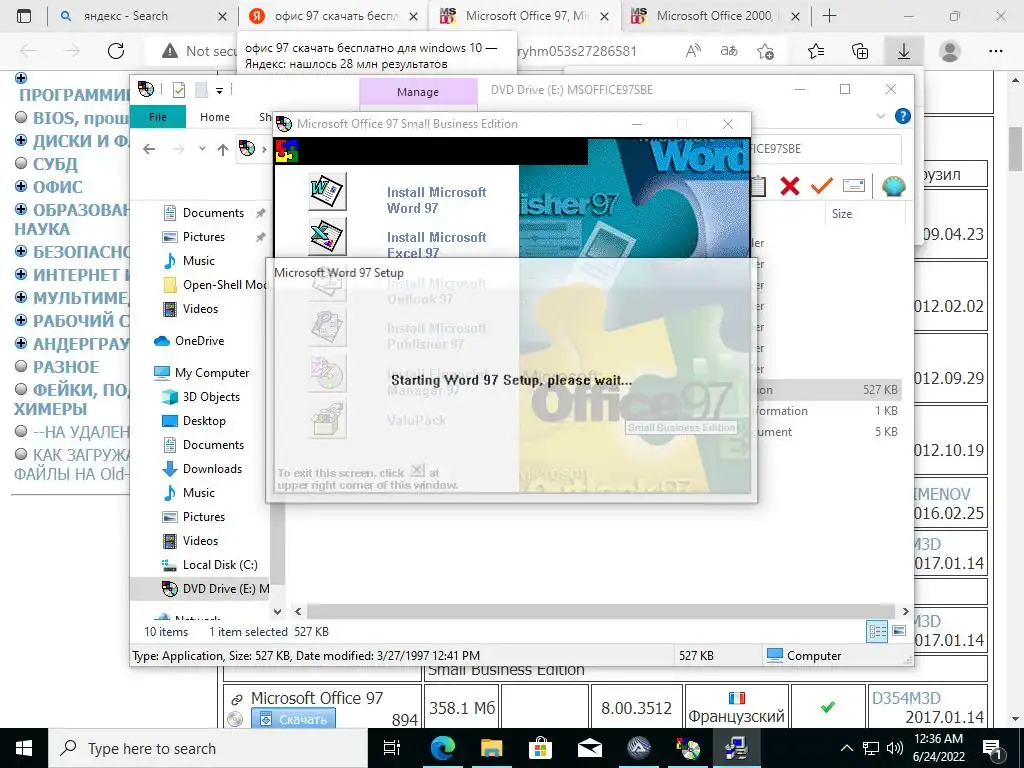Open Microsoft Edge from the taskbar
Viewport: 1024px width, 768px height.
coord(443,748)
